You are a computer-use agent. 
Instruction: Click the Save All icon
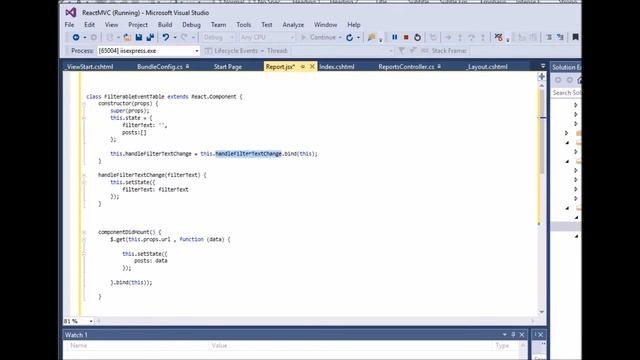pos(150,38)
